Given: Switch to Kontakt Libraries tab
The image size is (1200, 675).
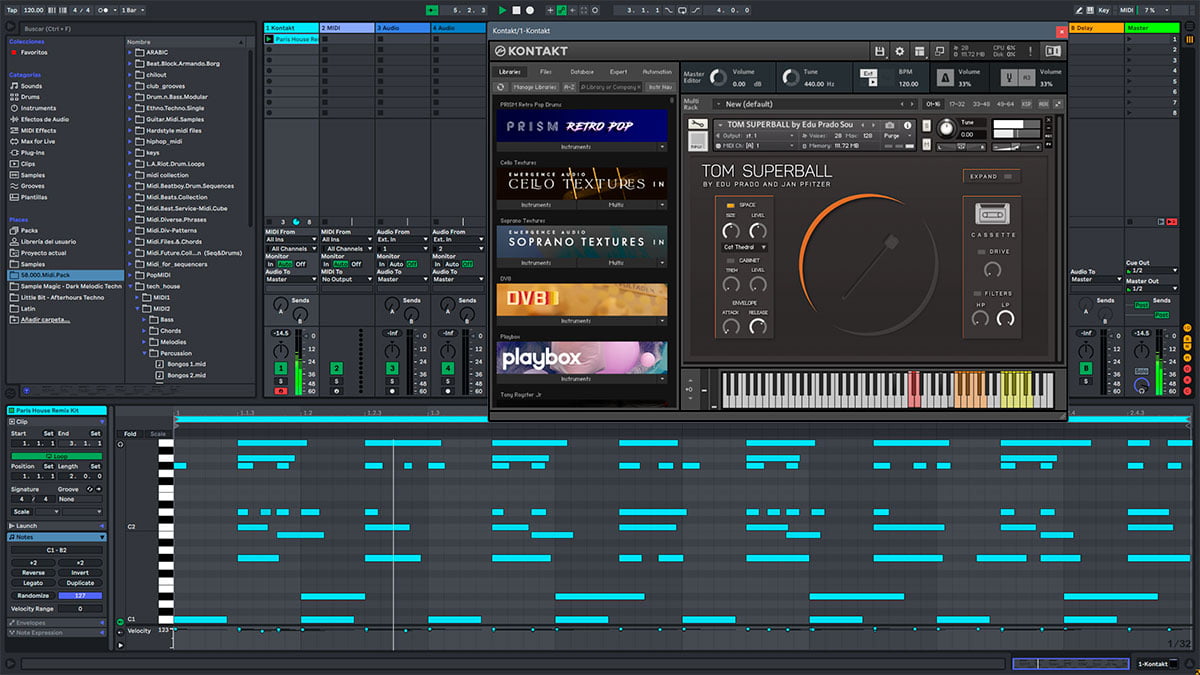Looking at the screenshot, I should point(509,72).
